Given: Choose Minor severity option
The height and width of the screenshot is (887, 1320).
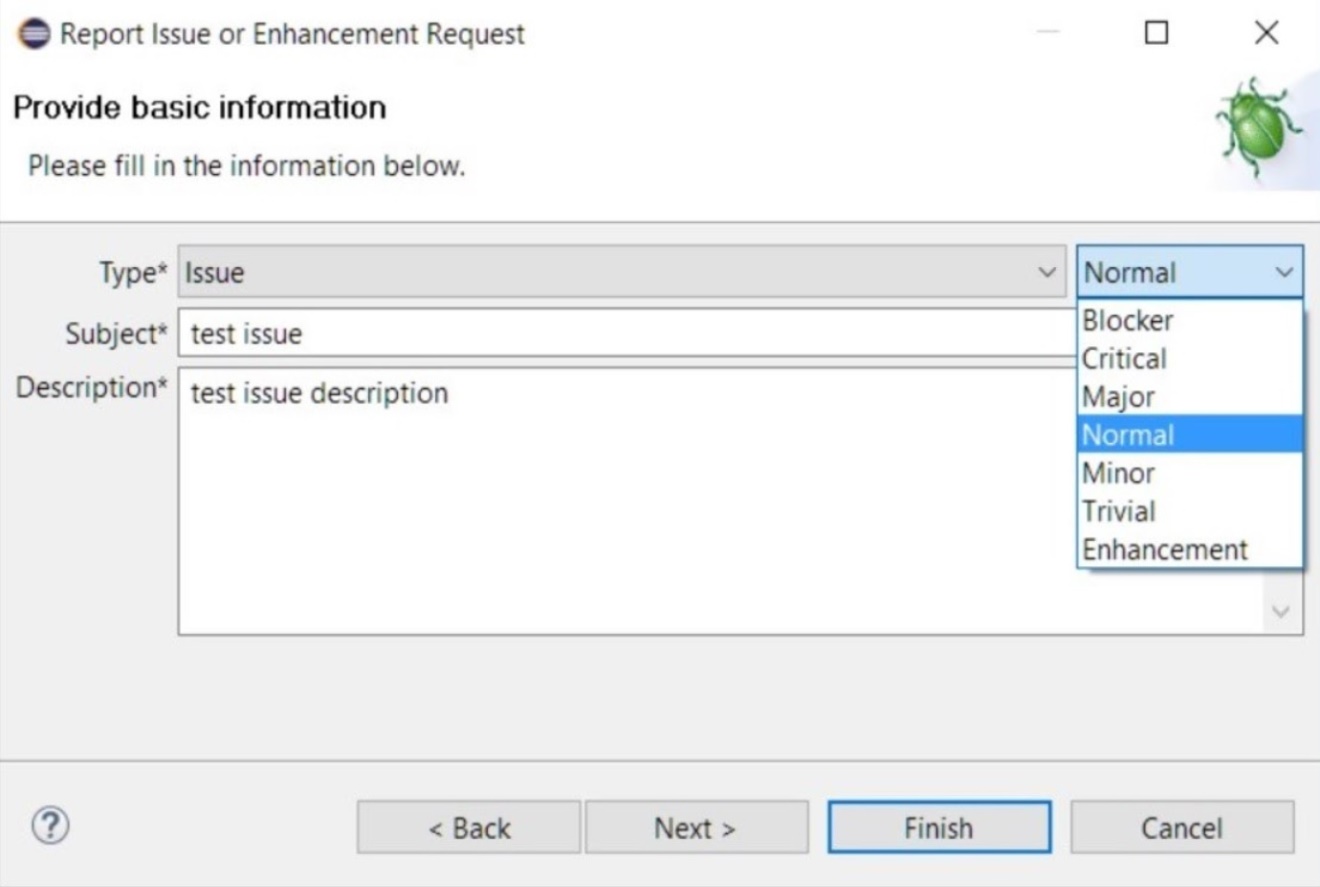Looking at the screenshot, I should pos(1190,473).
